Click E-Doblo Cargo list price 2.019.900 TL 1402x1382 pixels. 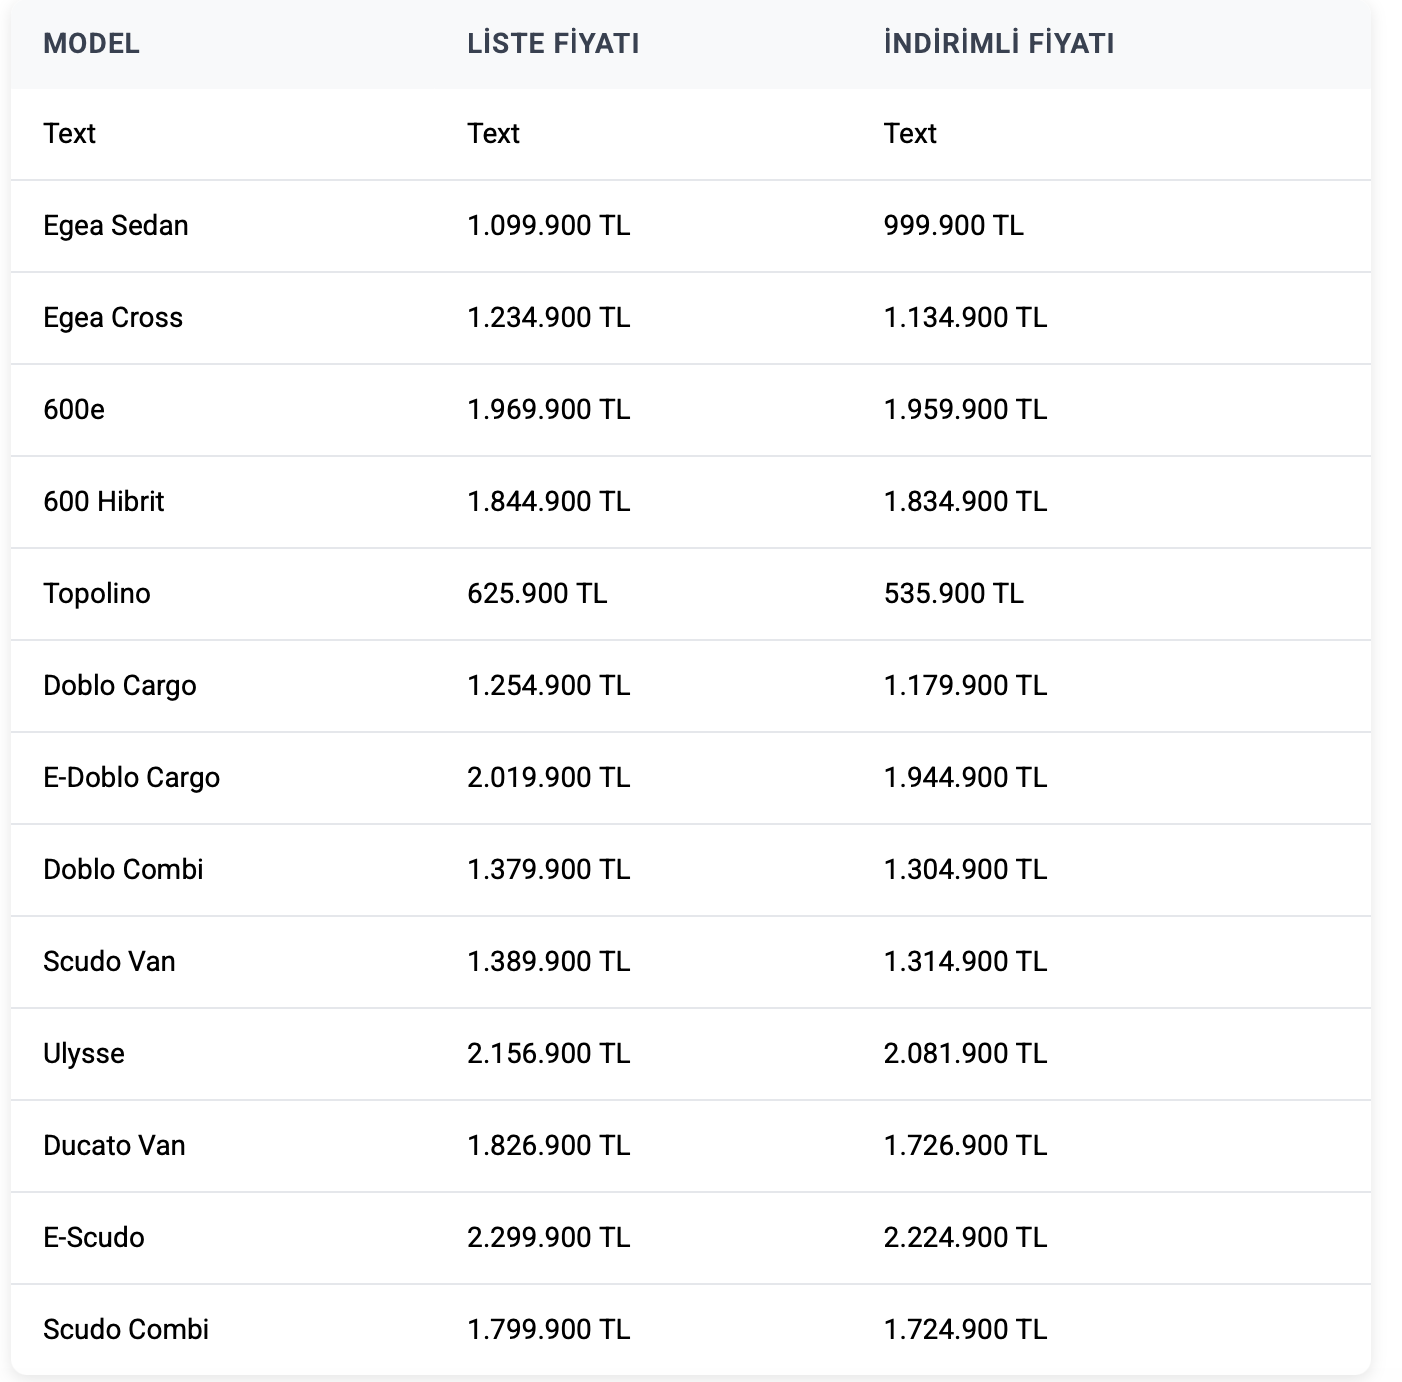[x=548, y=778]
